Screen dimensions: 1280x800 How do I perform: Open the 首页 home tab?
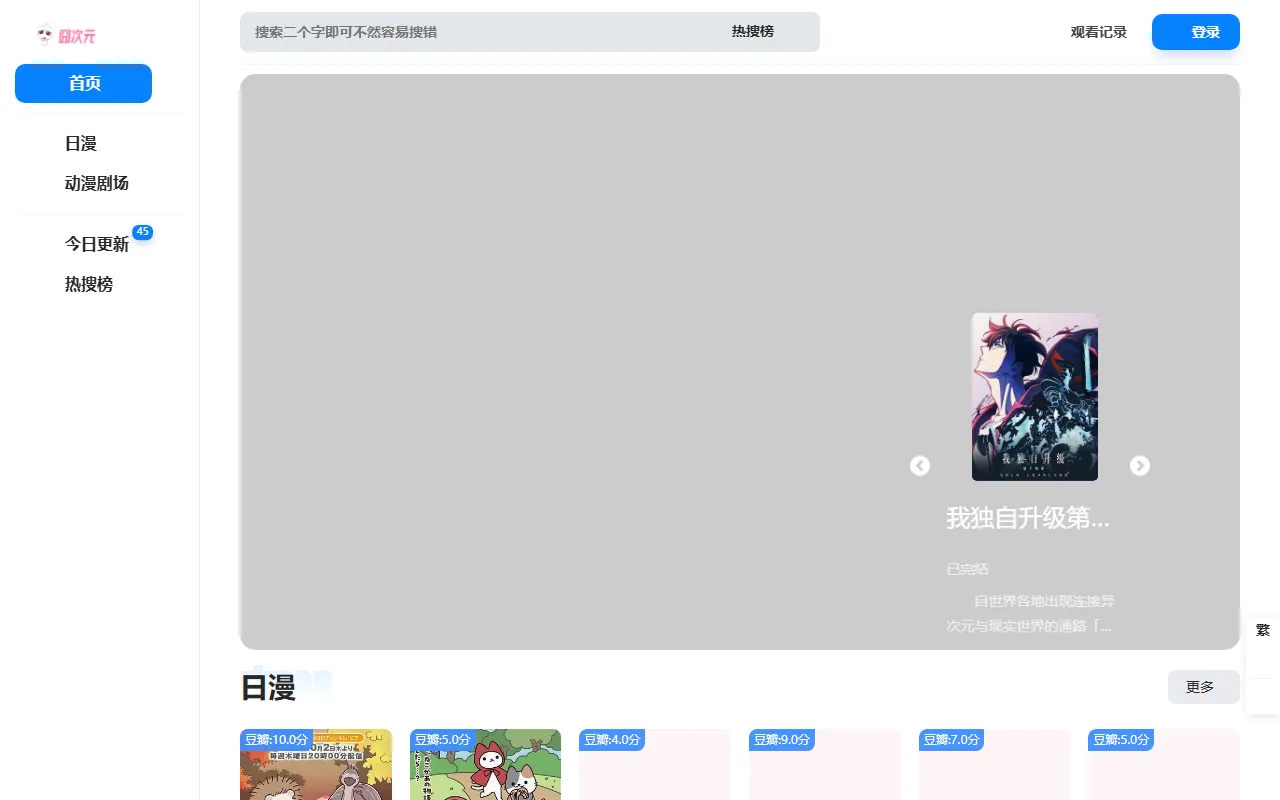tap(84, 83)
